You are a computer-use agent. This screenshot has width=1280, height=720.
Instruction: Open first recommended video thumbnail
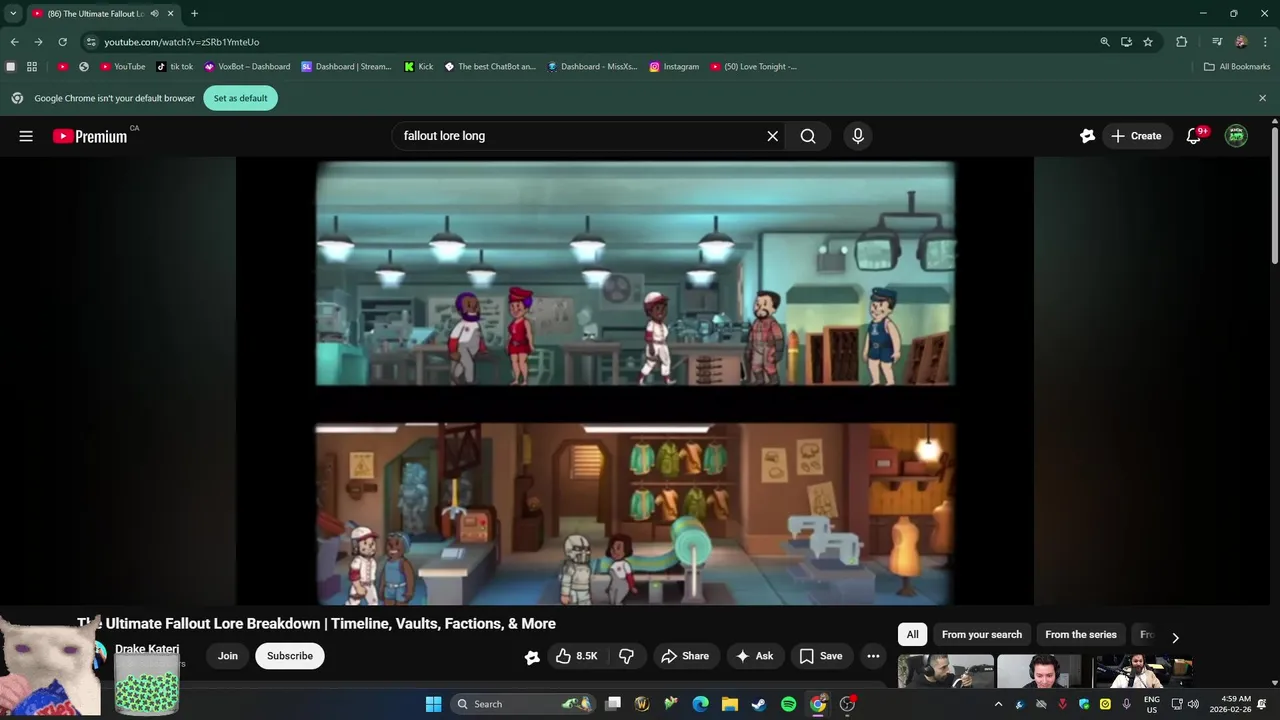(945, 671)
